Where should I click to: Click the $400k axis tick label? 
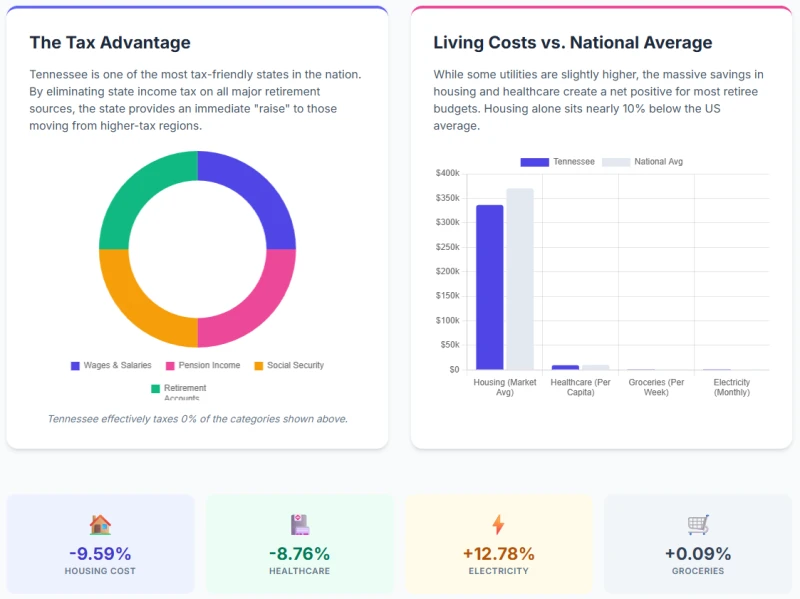[x=447, y=173]
